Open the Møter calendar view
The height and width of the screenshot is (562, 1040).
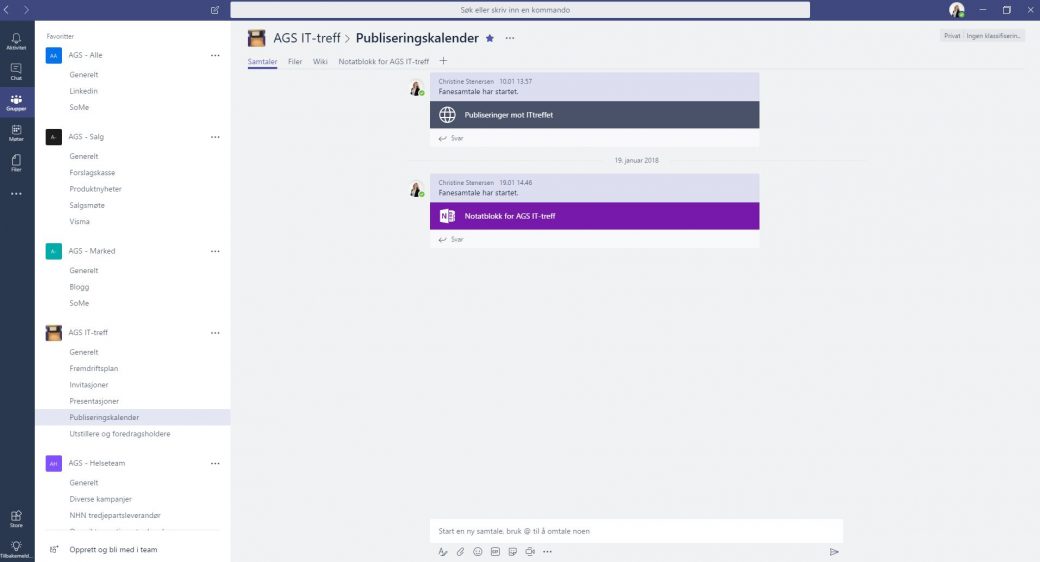(16, 132)
